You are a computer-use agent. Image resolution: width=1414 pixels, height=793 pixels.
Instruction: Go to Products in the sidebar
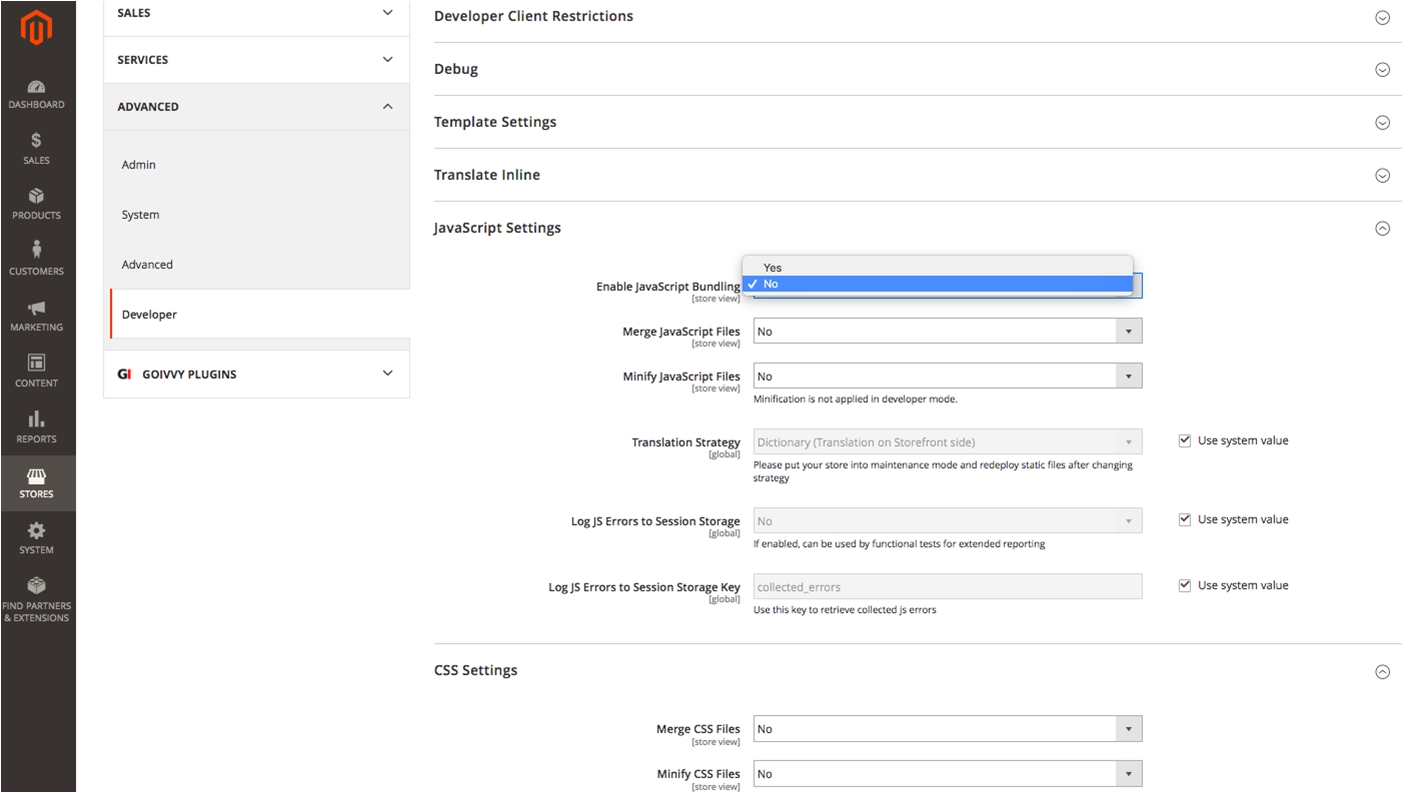37,205
